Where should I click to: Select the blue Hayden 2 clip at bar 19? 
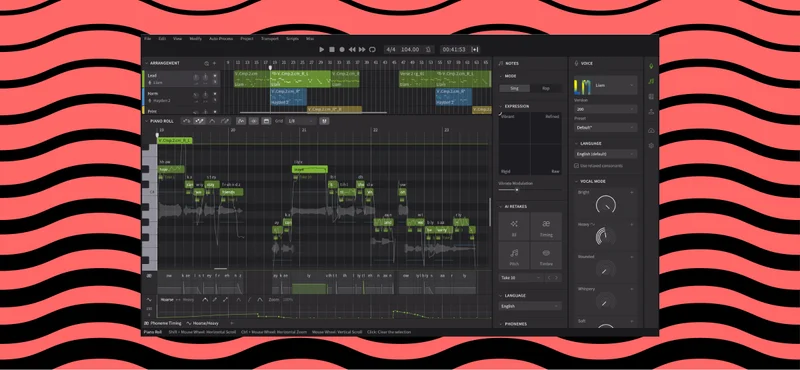[x=289, y=96]
